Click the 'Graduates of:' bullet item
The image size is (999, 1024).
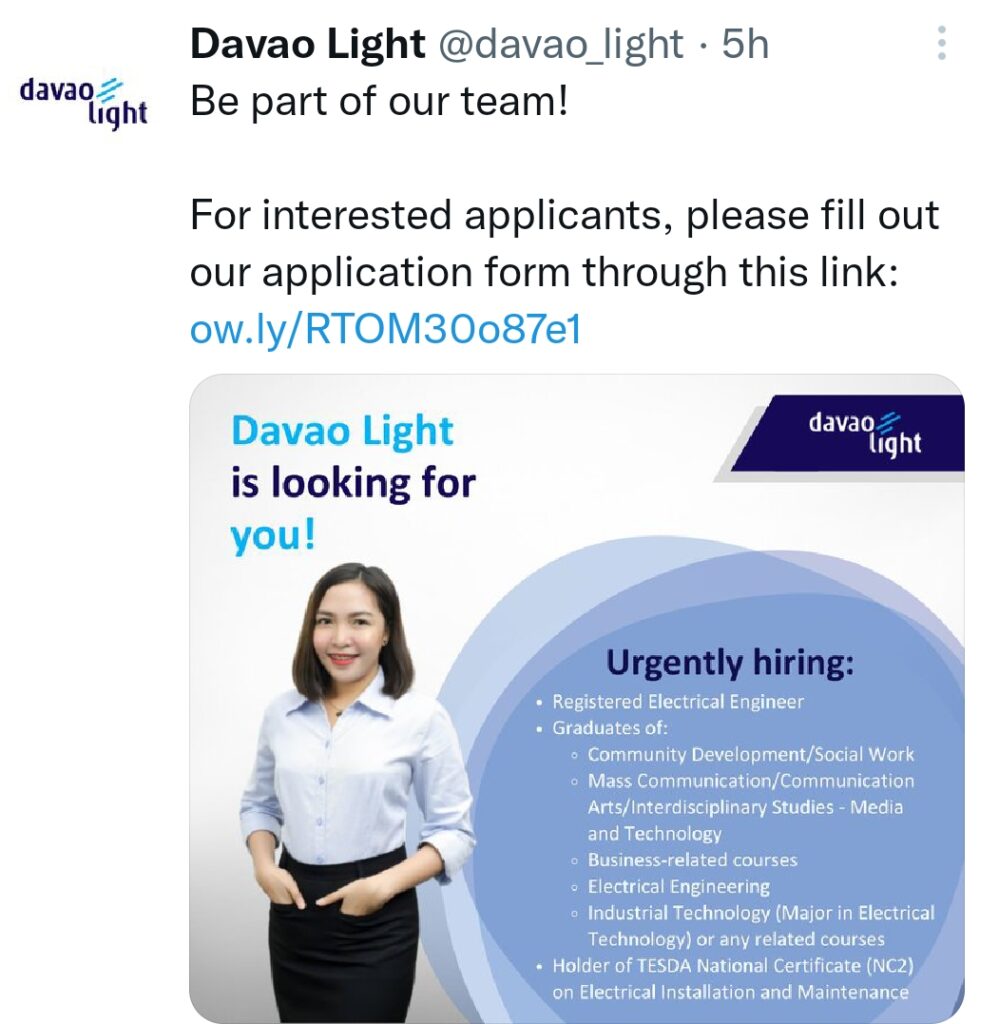click(610, 728)
